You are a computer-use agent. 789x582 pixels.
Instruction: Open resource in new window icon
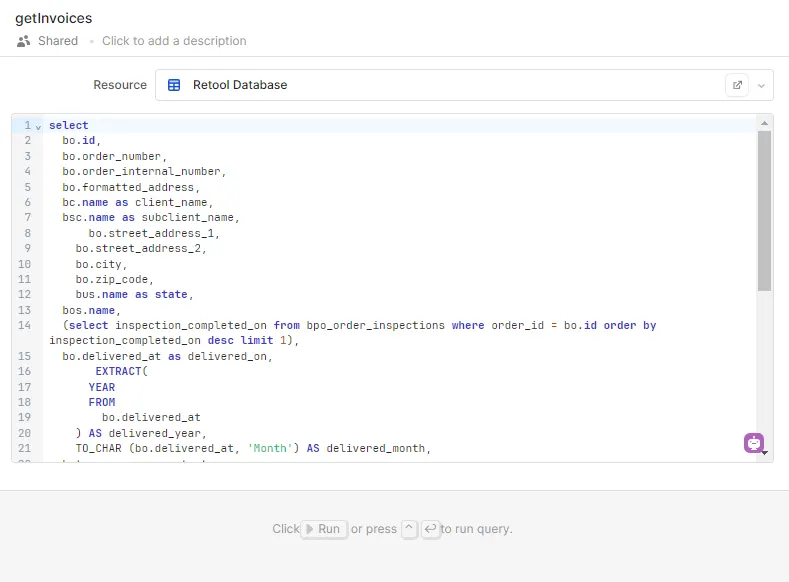click(x=737, y=85)
